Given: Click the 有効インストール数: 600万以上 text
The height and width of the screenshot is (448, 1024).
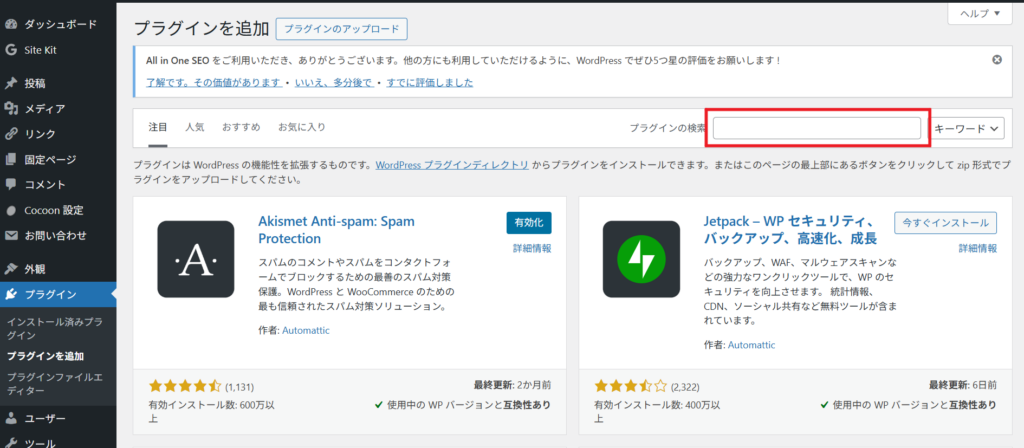Looking at the screenshot, I should click(212, 412).
